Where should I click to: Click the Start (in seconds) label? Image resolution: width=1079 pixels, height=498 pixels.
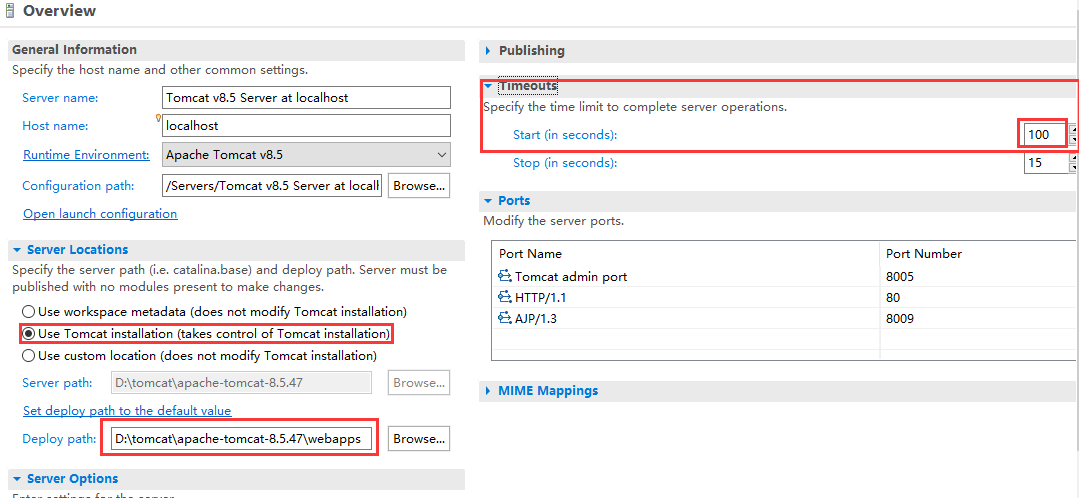coord(565,135)
